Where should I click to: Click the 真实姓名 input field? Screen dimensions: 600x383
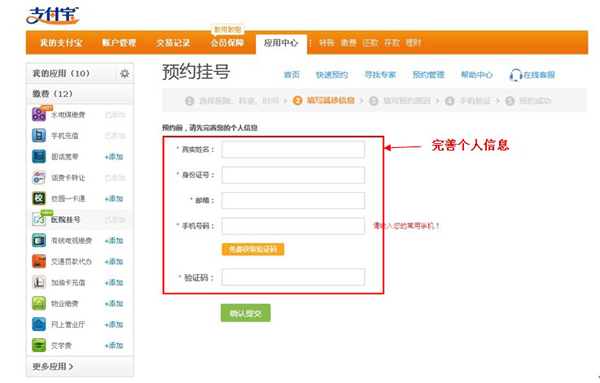click(293, 150)
